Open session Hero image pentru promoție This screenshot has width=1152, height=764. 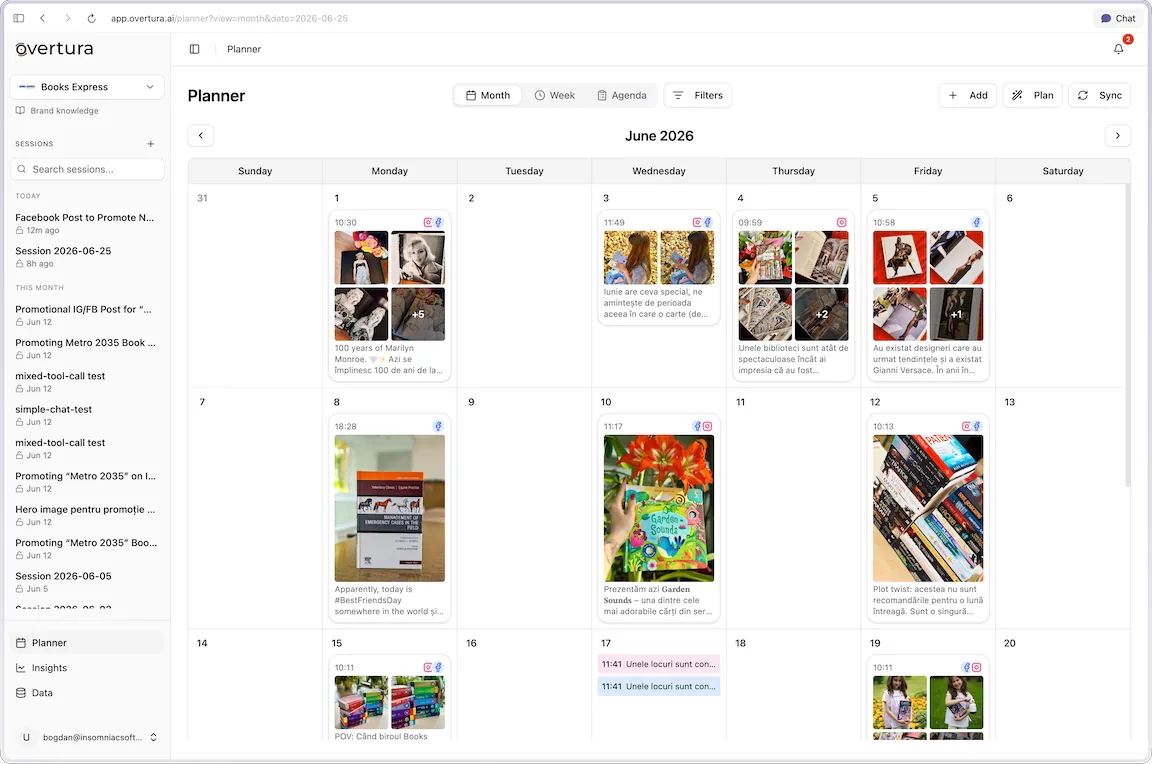tap(85, 515)
